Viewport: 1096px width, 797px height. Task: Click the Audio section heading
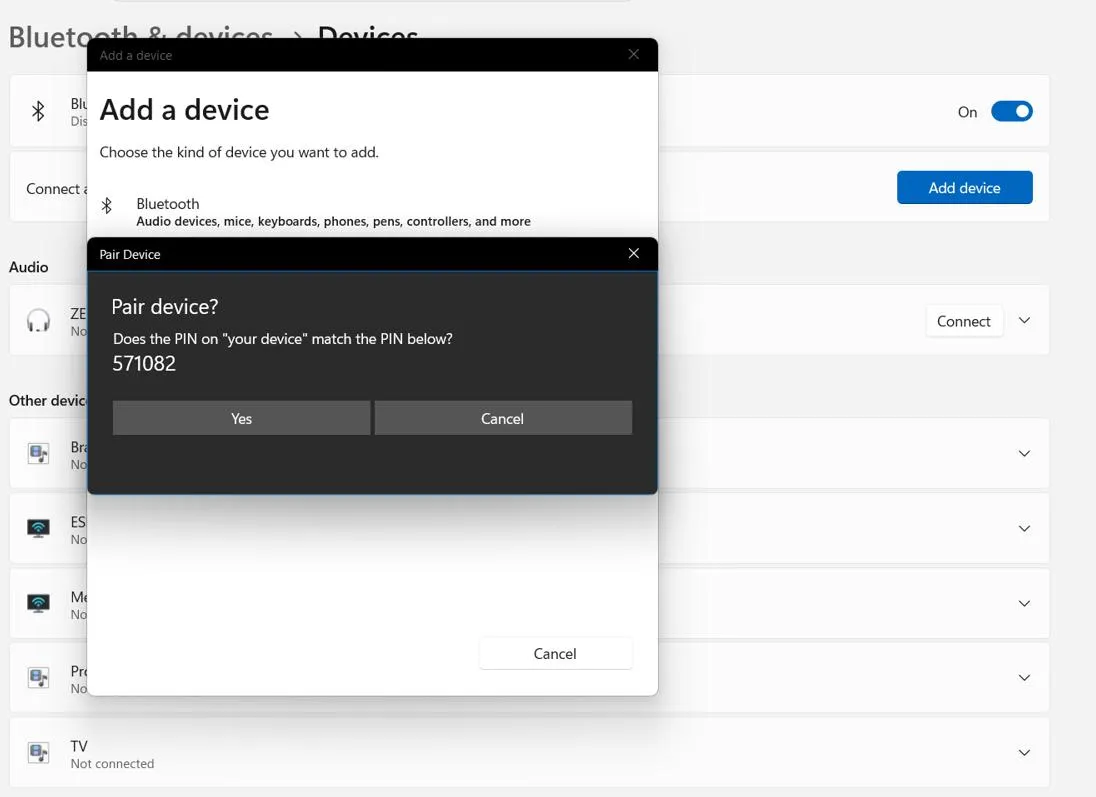click(29, 267)
